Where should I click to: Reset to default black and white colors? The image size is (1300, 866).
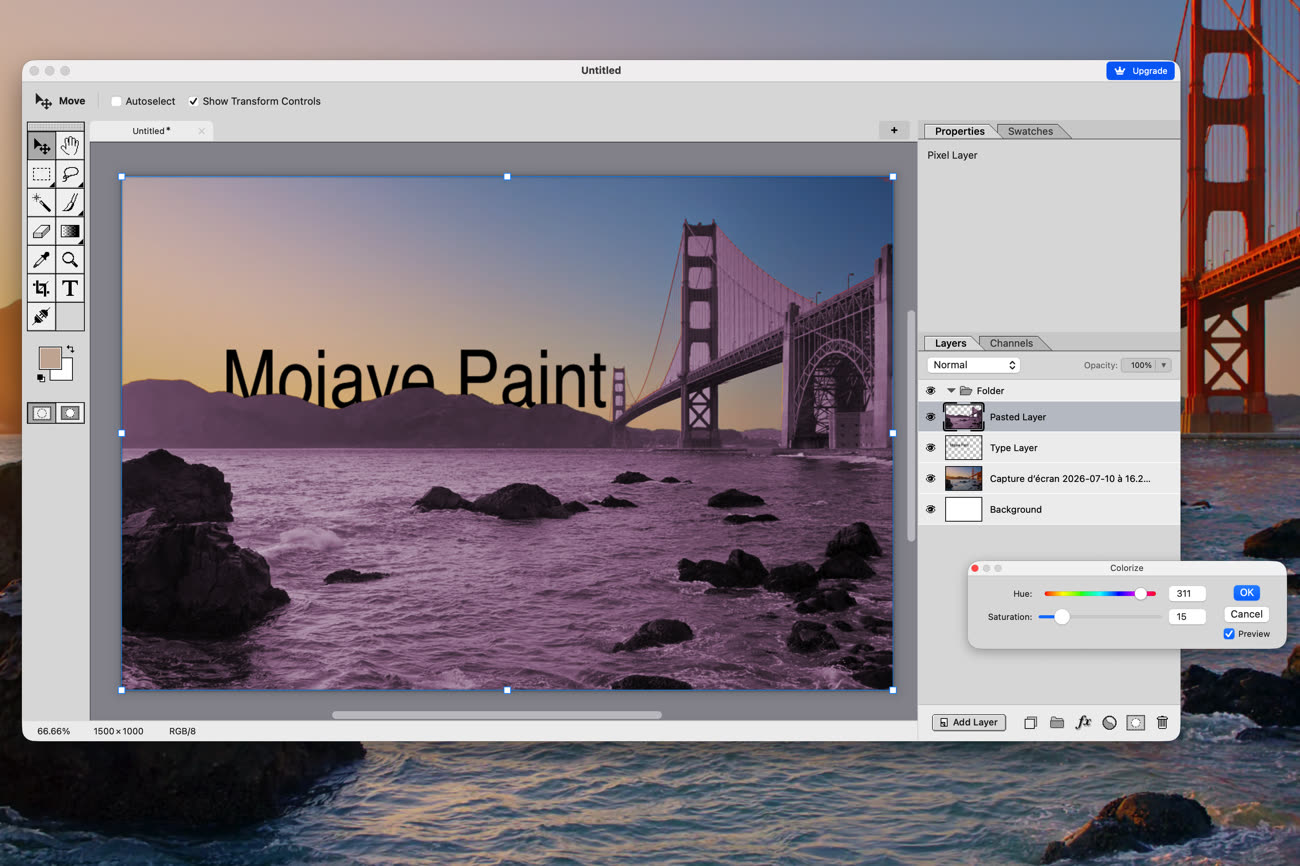coord(41,378)
